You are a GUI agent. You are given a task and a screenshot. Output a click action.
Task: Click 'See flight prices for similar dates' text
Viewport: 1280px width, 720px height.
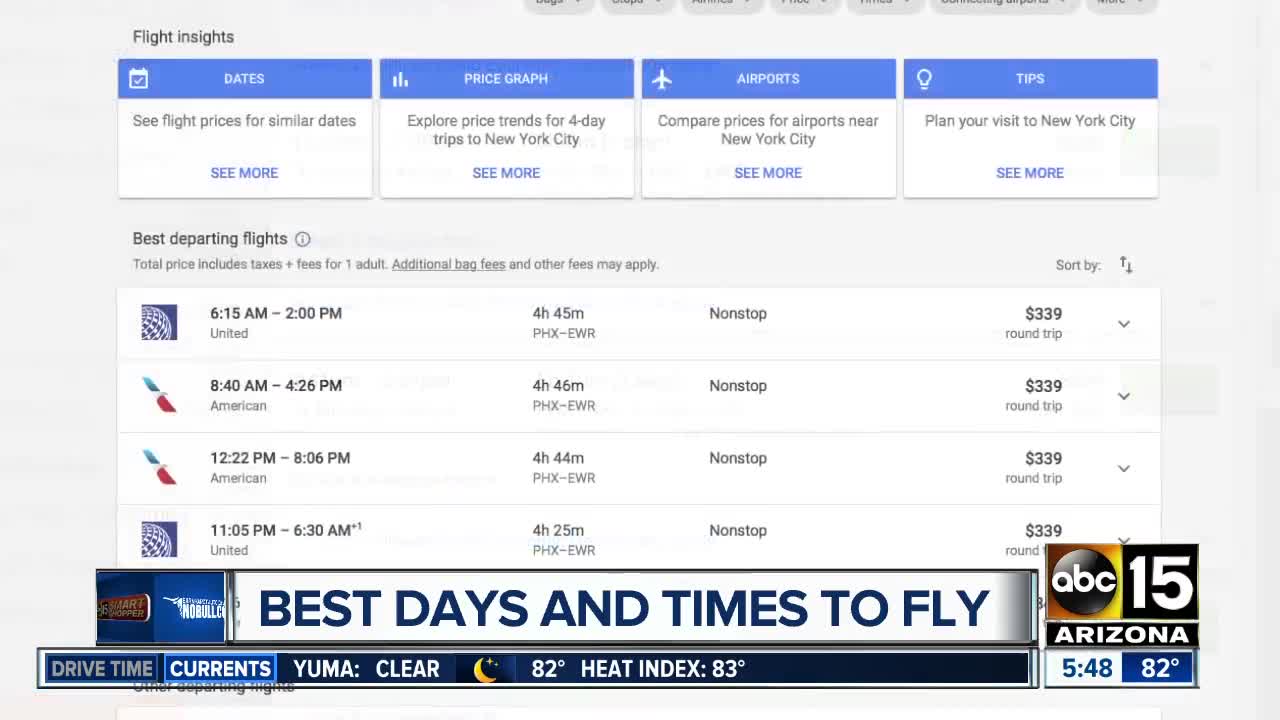point(244,120)
